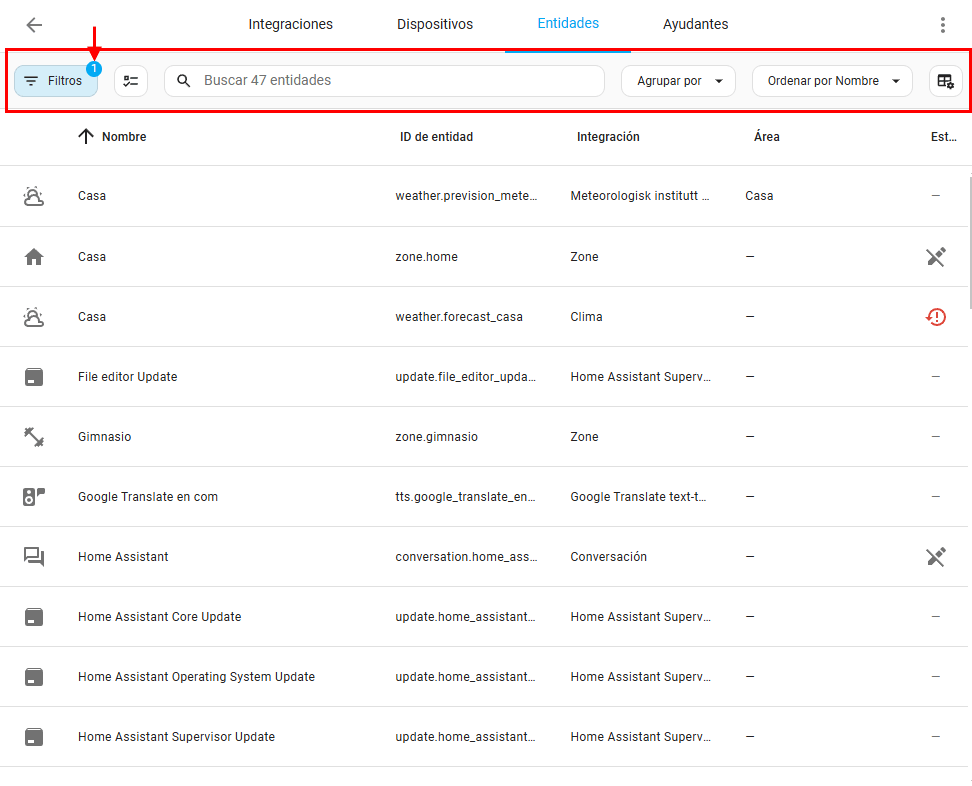Image resolution: width=972 pixels, height=786 pixels.
Task: Open table column settings icon
Action: coord(945,81)
